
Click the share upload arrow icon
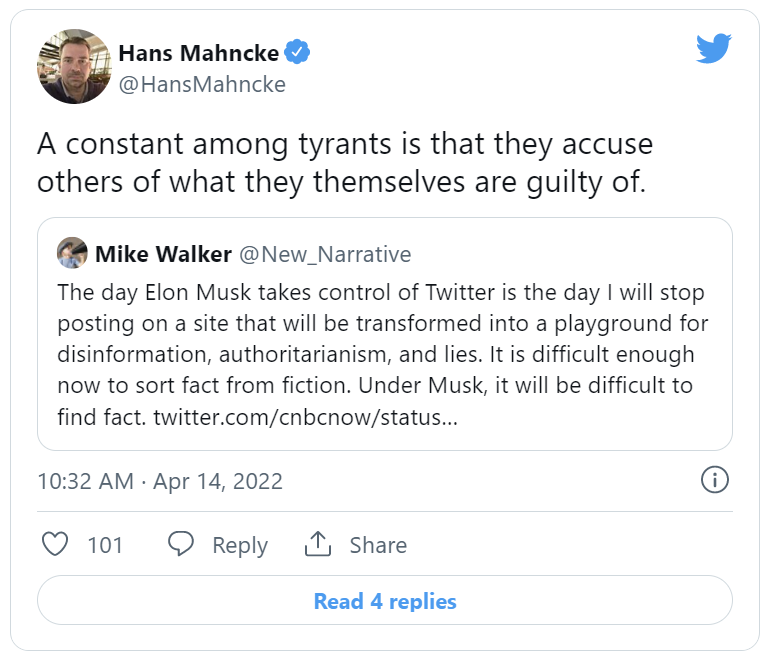pyautogui.click(x=317, y=545)
